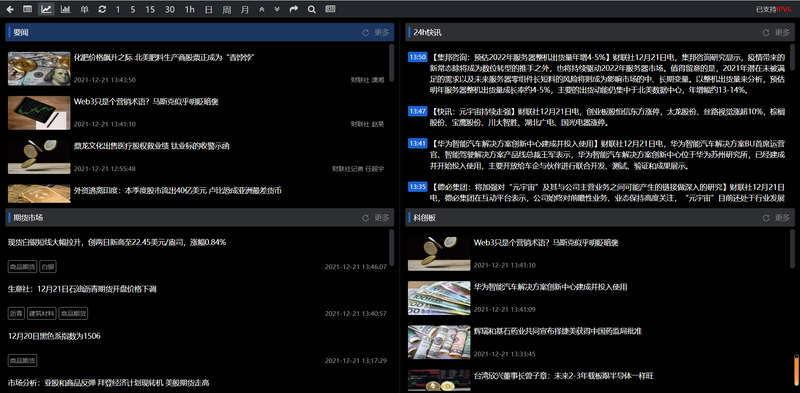Open fertilizer price article thumbnail in 要闻
This screenshot has height=393, width=800.
(39, 68)
